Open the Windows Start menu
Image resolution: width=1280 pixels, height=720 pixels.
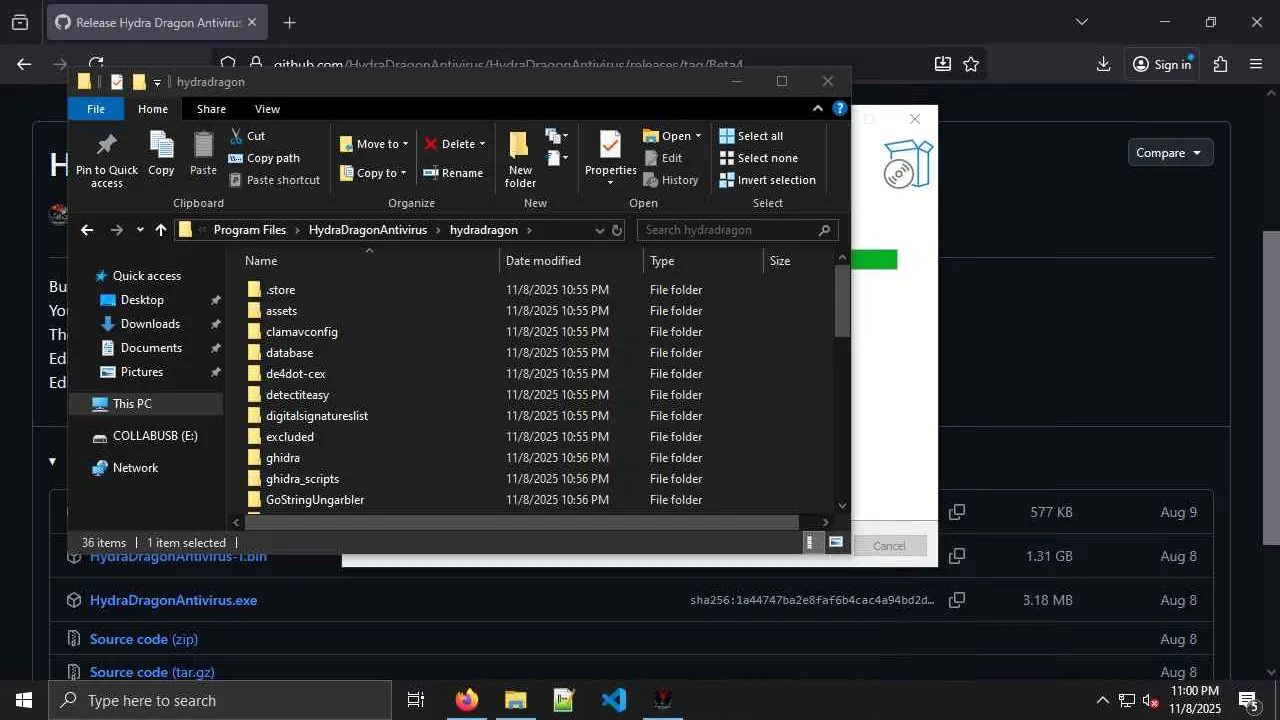coord(24,700)
